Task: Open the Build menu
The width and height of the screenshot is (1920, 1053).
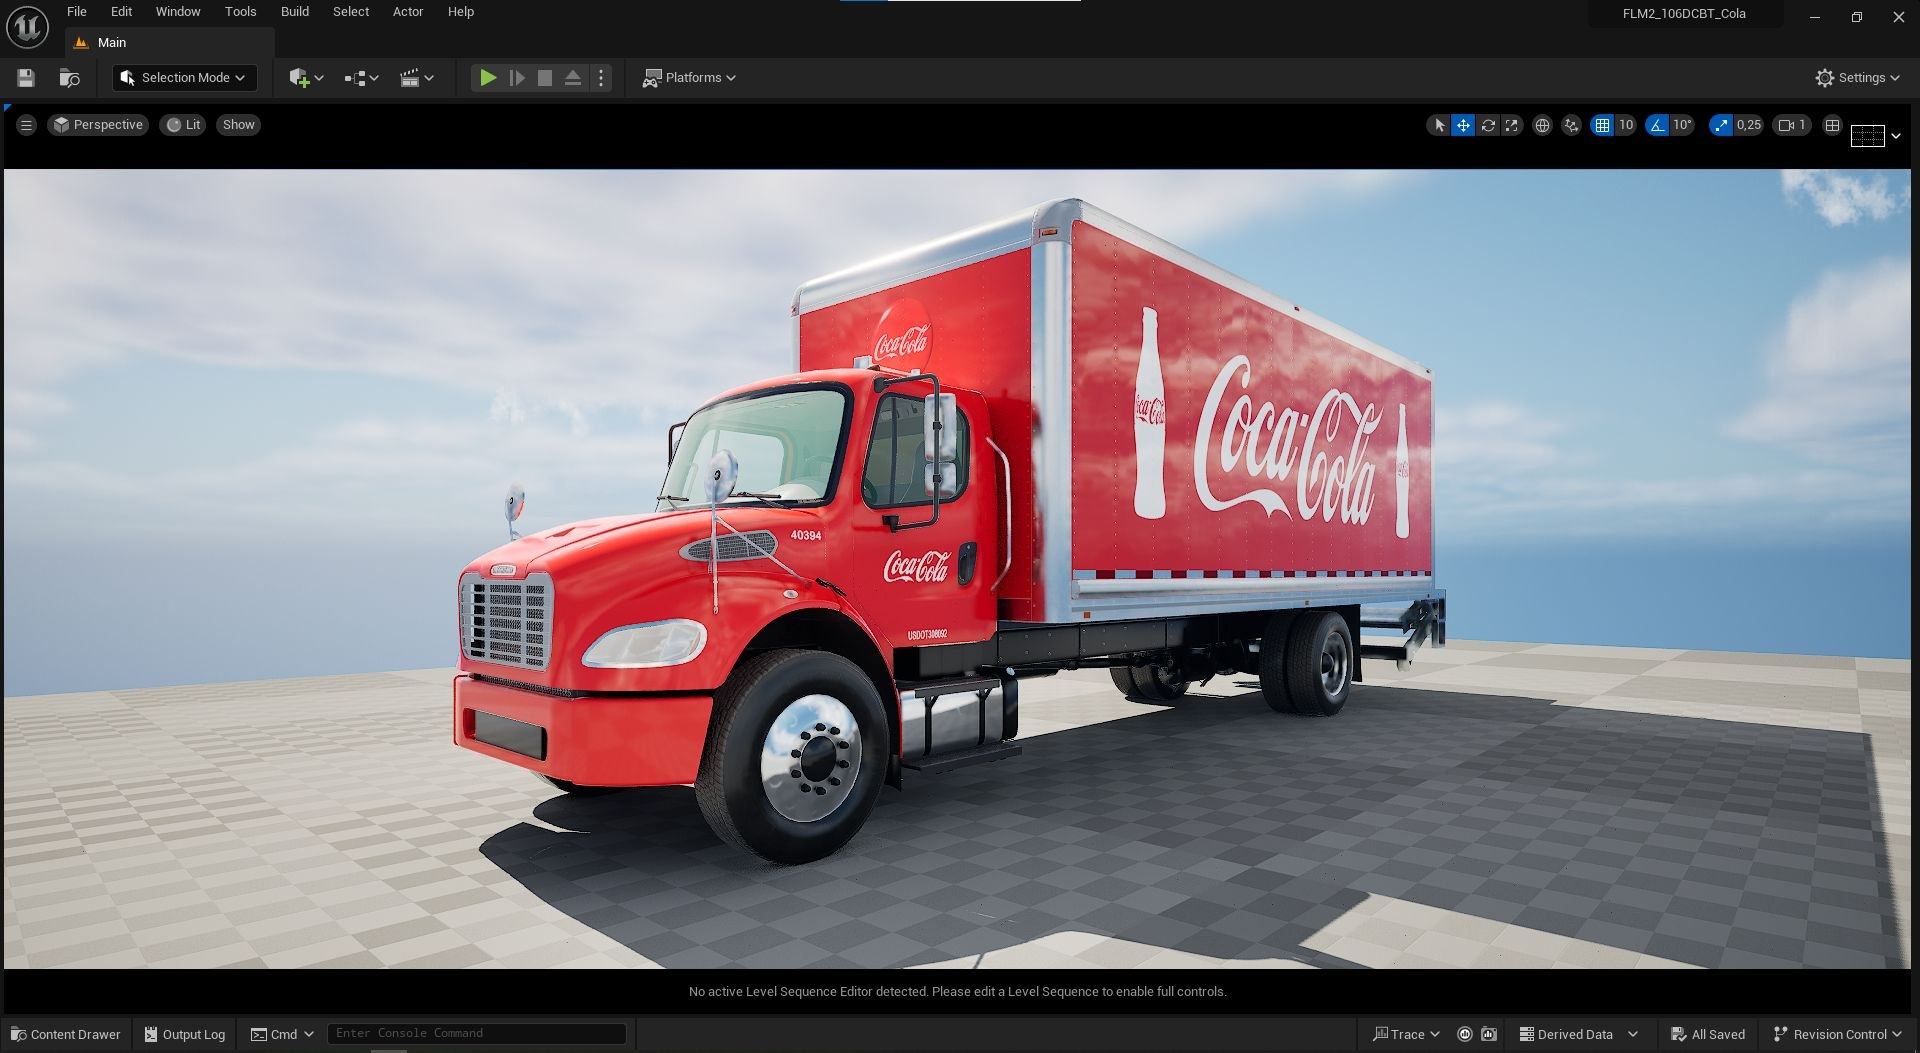Action: [295, 12]
